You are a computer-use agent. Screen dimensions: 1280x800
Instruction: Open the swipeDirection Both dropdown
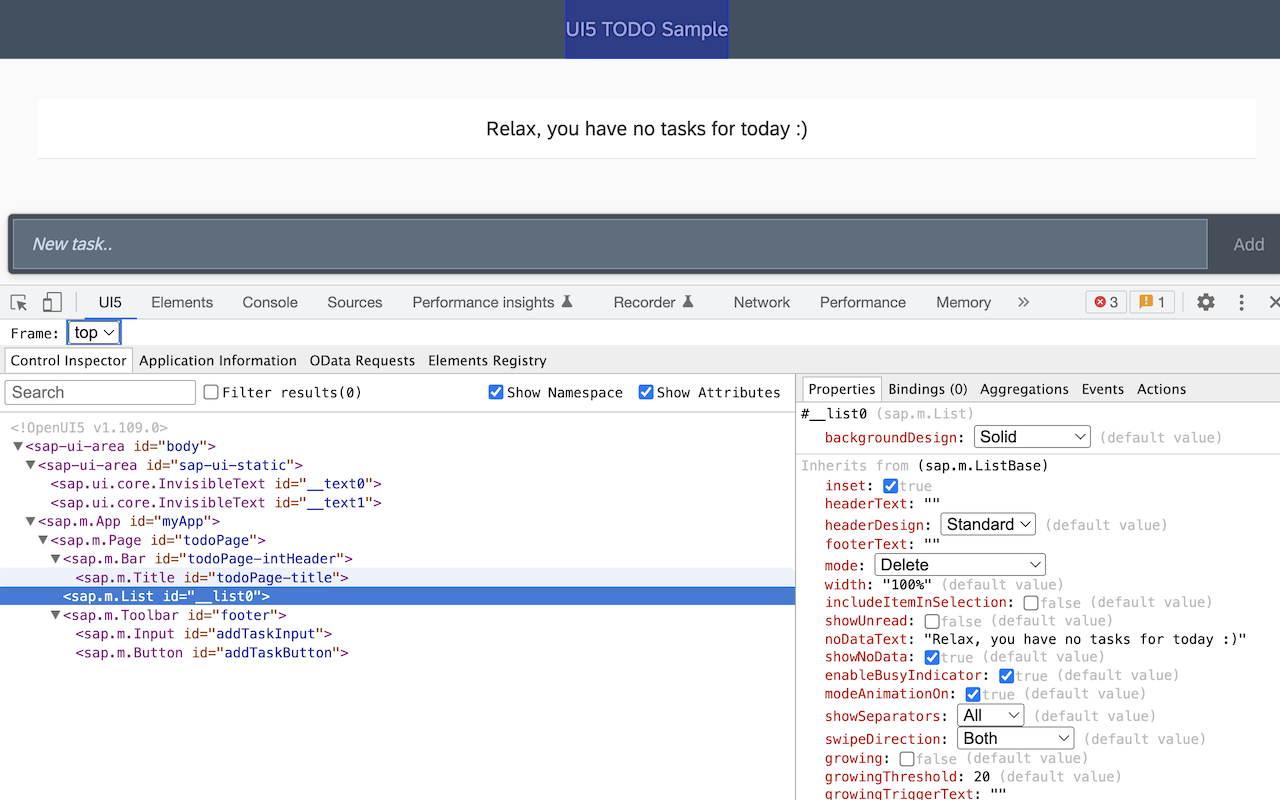(x=1015, y=738)
